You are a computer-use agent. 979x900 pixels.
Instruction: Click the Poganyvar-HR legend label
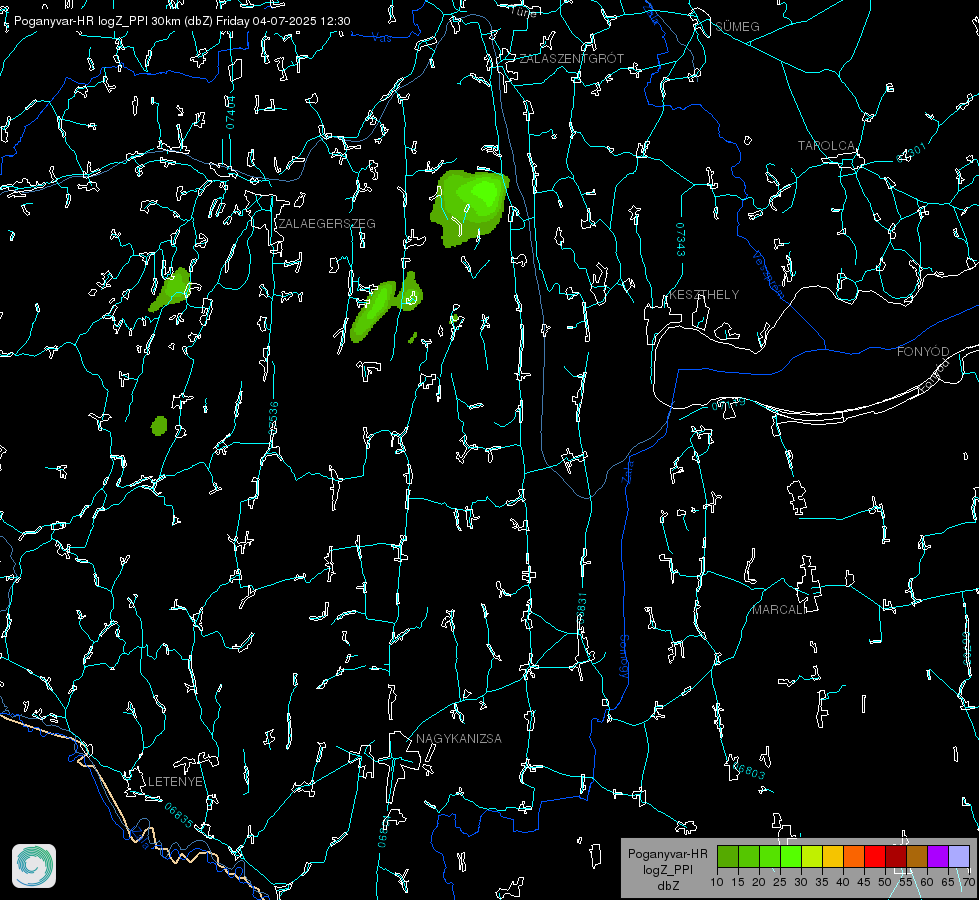point(667,854)
